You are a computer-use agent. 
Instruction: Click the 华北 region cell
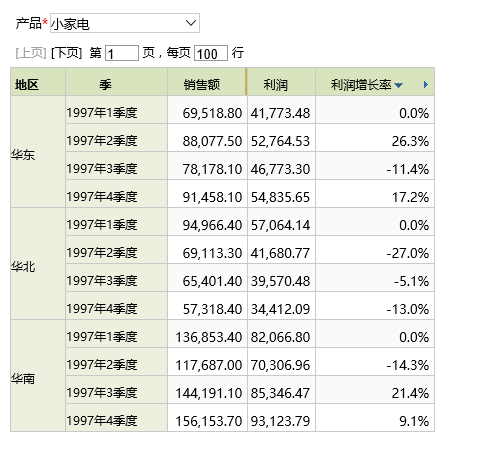[38, 264]
